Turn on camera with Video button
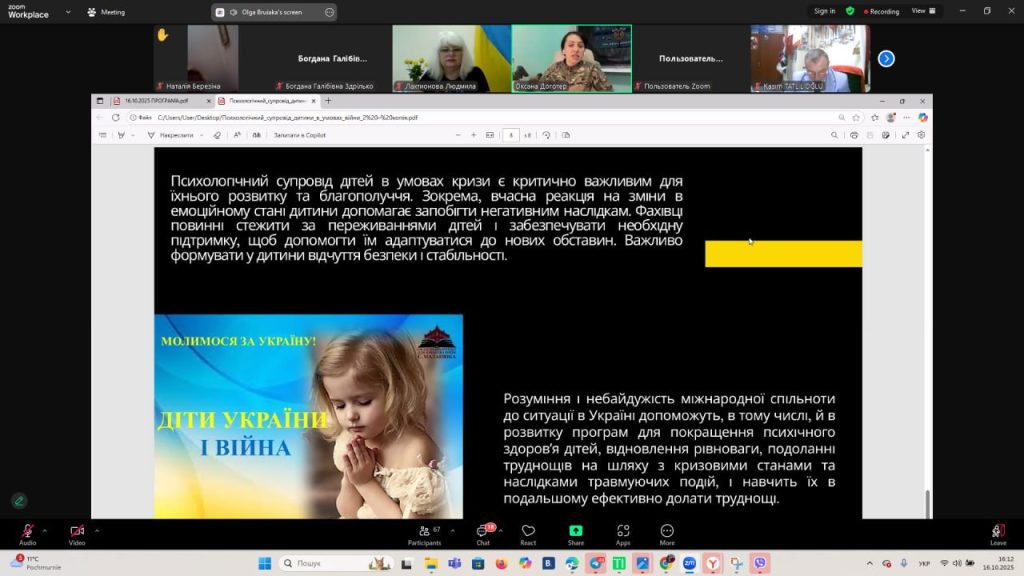This screenshot has width=1024, height=576. 77,532
